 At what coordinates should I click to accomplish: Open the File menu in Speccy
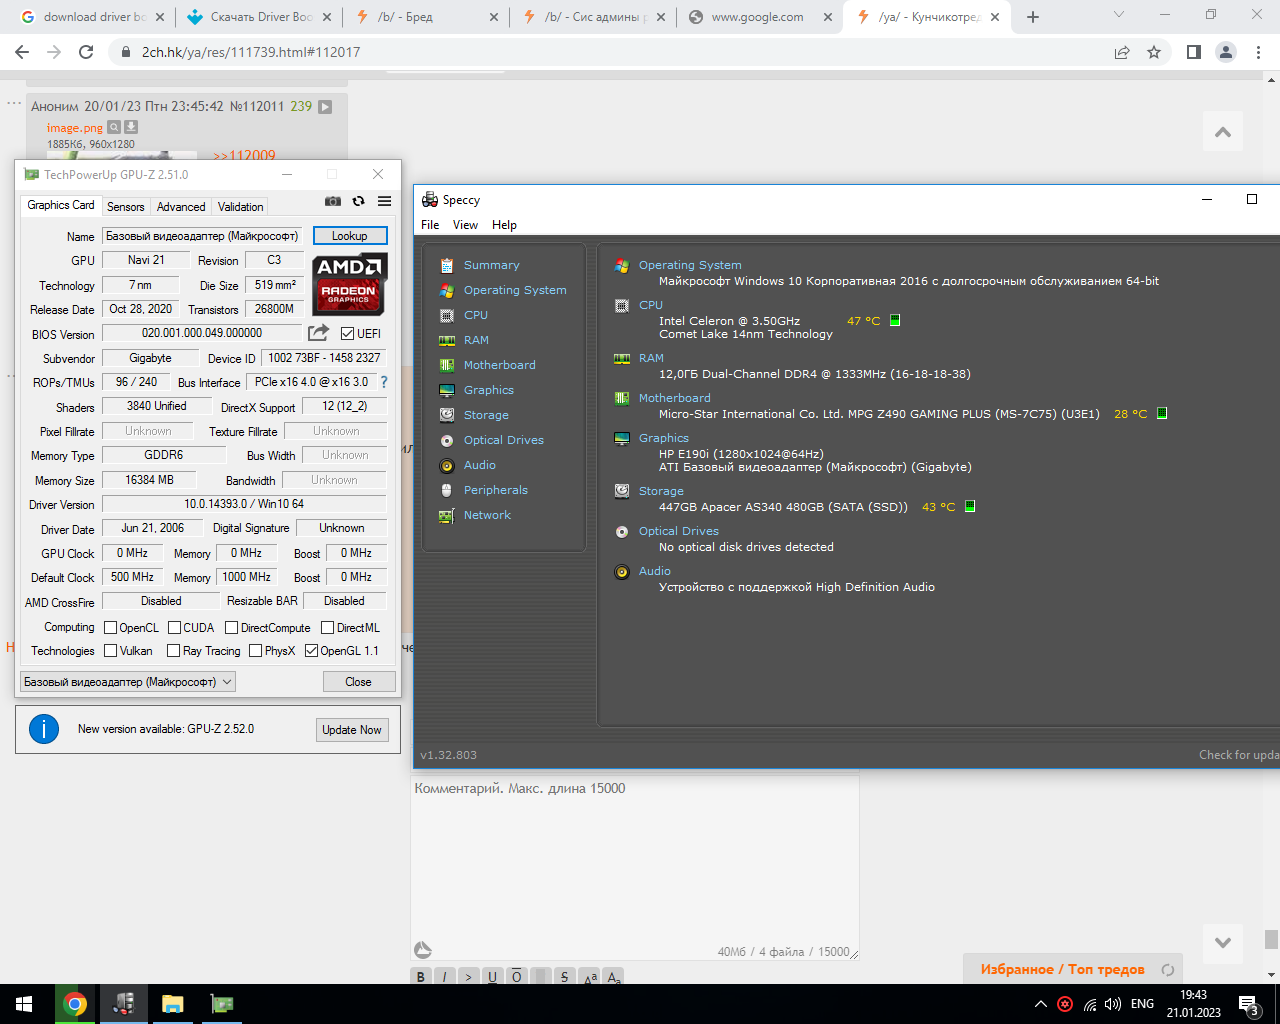[430, 225]
